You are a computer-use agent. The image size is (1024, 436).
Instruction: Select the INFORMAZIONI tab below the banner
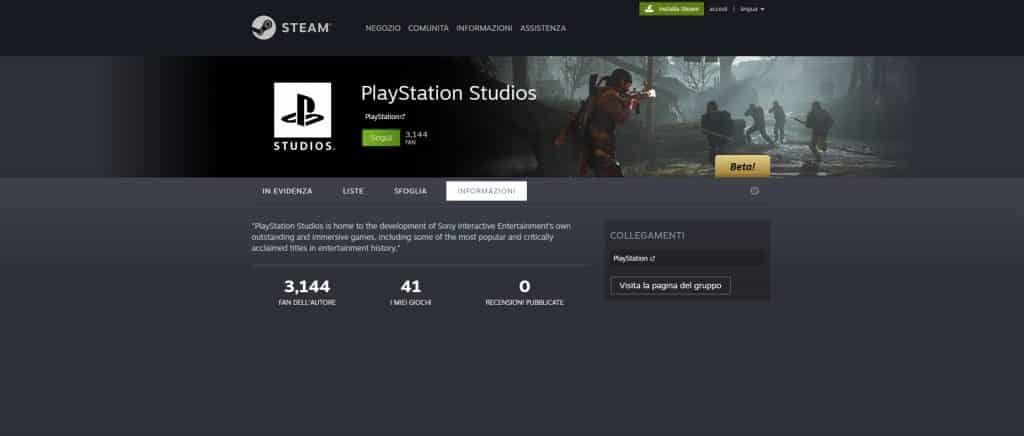[487, 191]
